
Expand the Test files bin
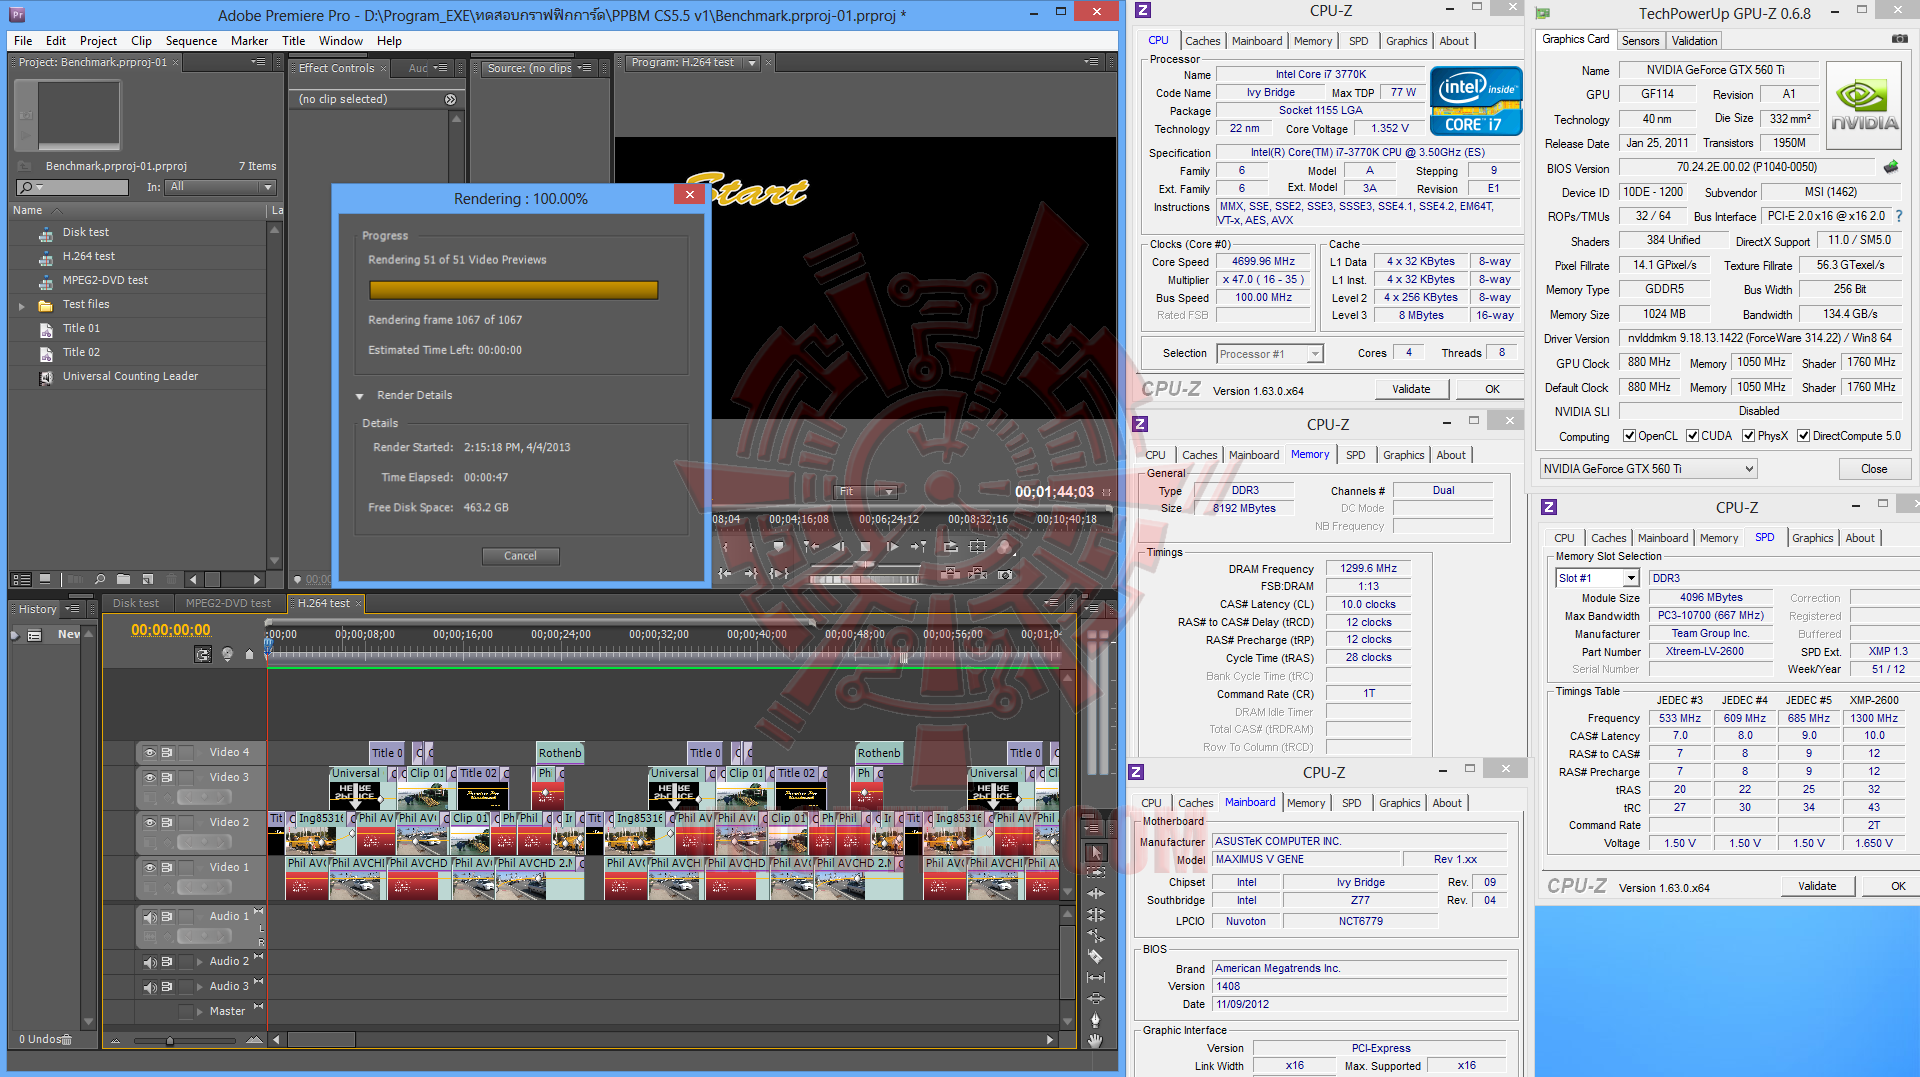(21, 305)
